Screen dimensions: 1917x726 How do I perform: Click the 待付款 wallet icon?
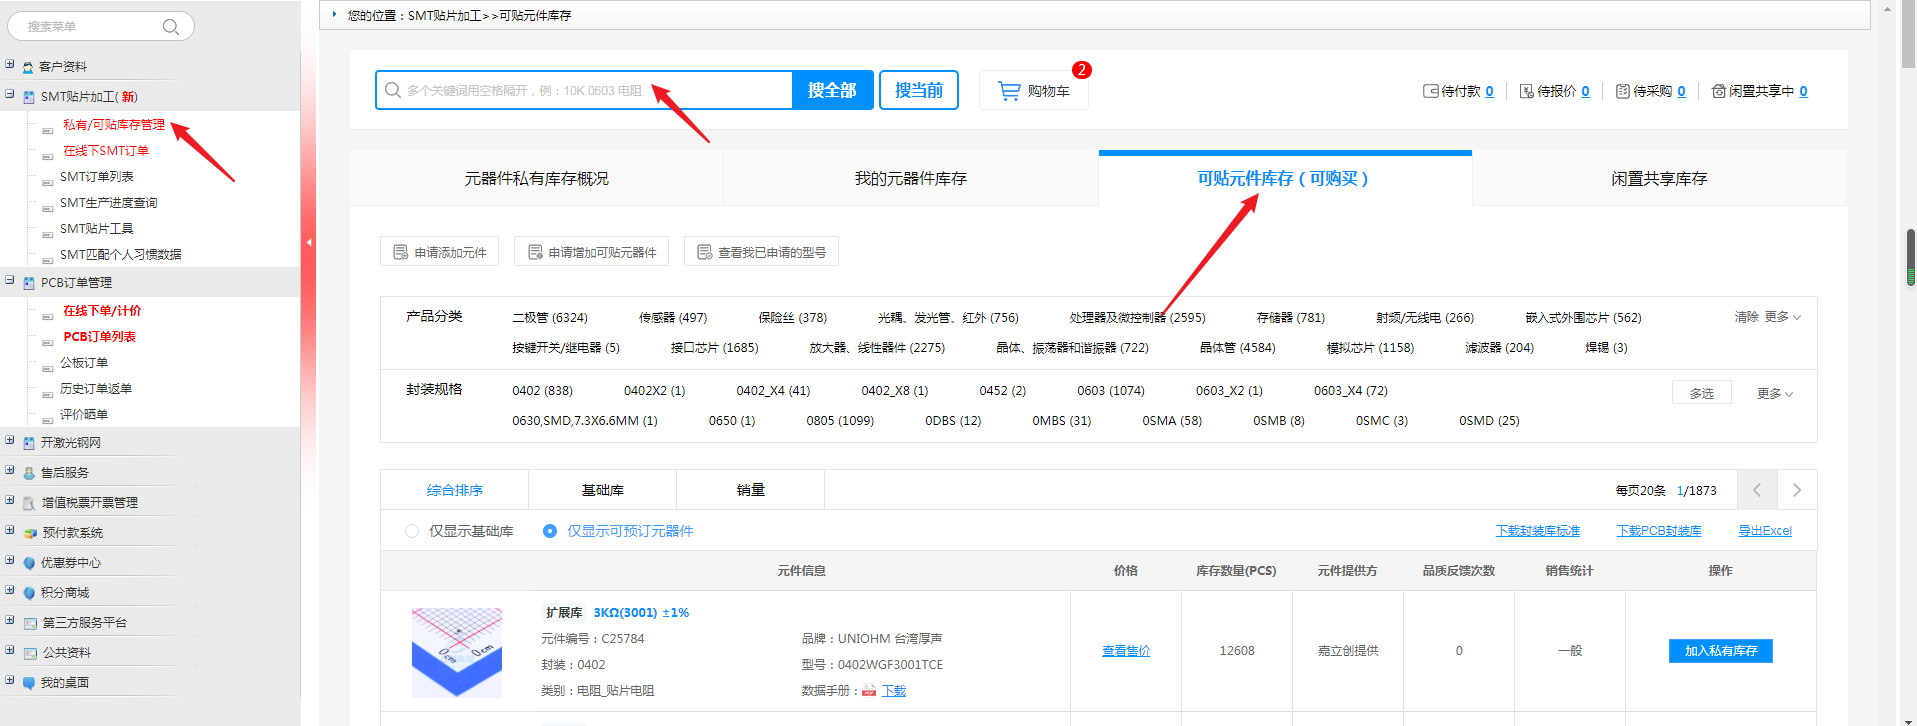pyautogui.click(x=1430, y=91)
